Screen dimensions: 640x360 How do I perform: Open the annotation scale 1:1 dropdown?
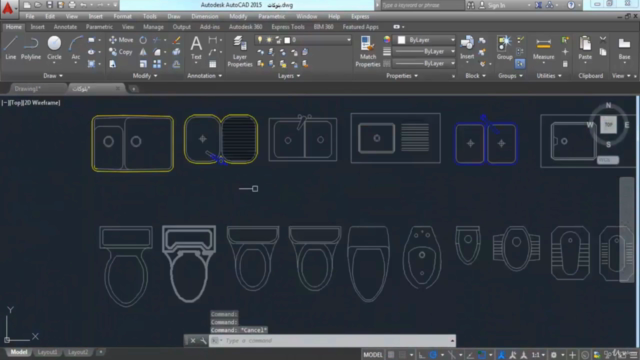tap(538, 355)
